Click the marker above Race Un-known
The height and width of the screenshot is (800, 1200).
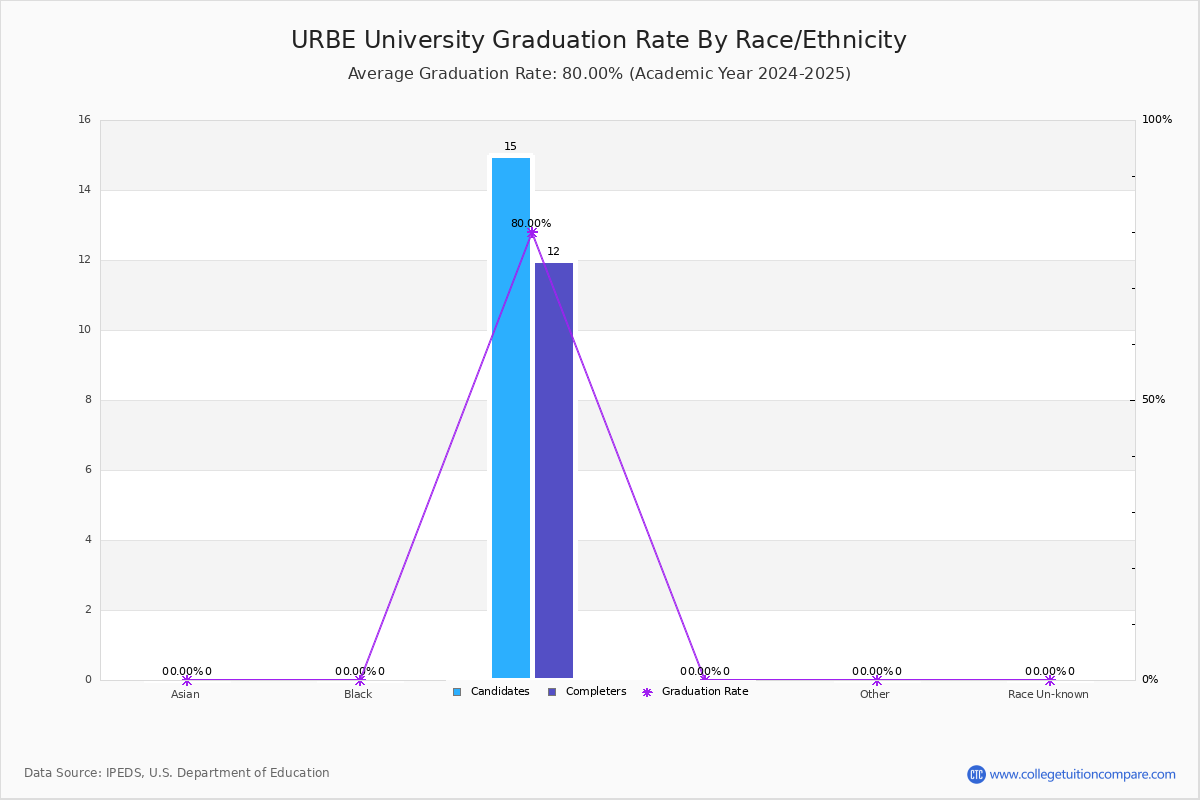(1050, 680)
